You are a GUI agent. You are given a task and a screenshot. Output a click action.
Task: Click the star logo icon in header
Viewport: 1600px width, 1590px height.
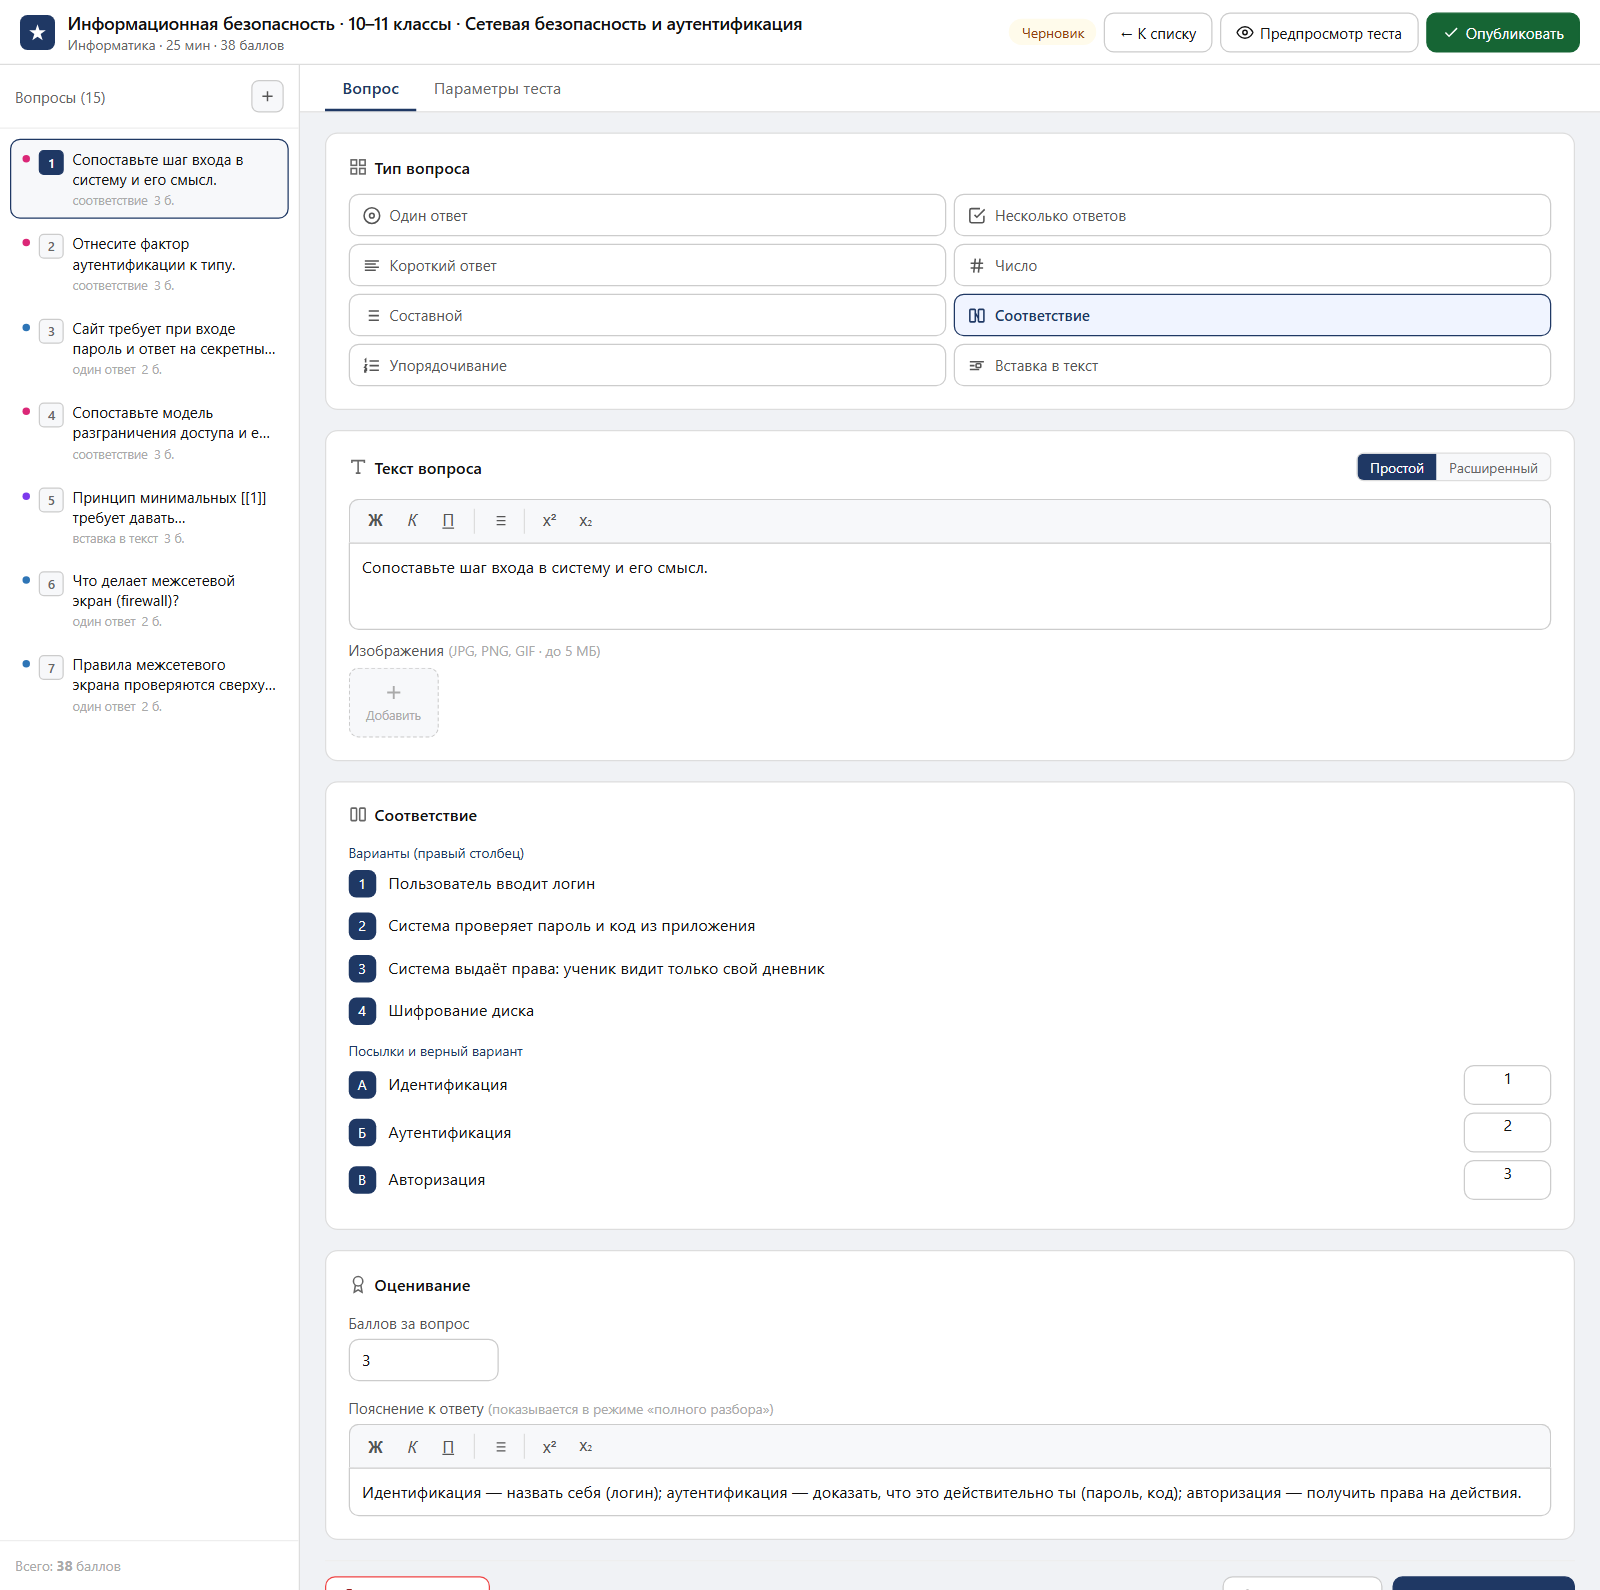37,33
